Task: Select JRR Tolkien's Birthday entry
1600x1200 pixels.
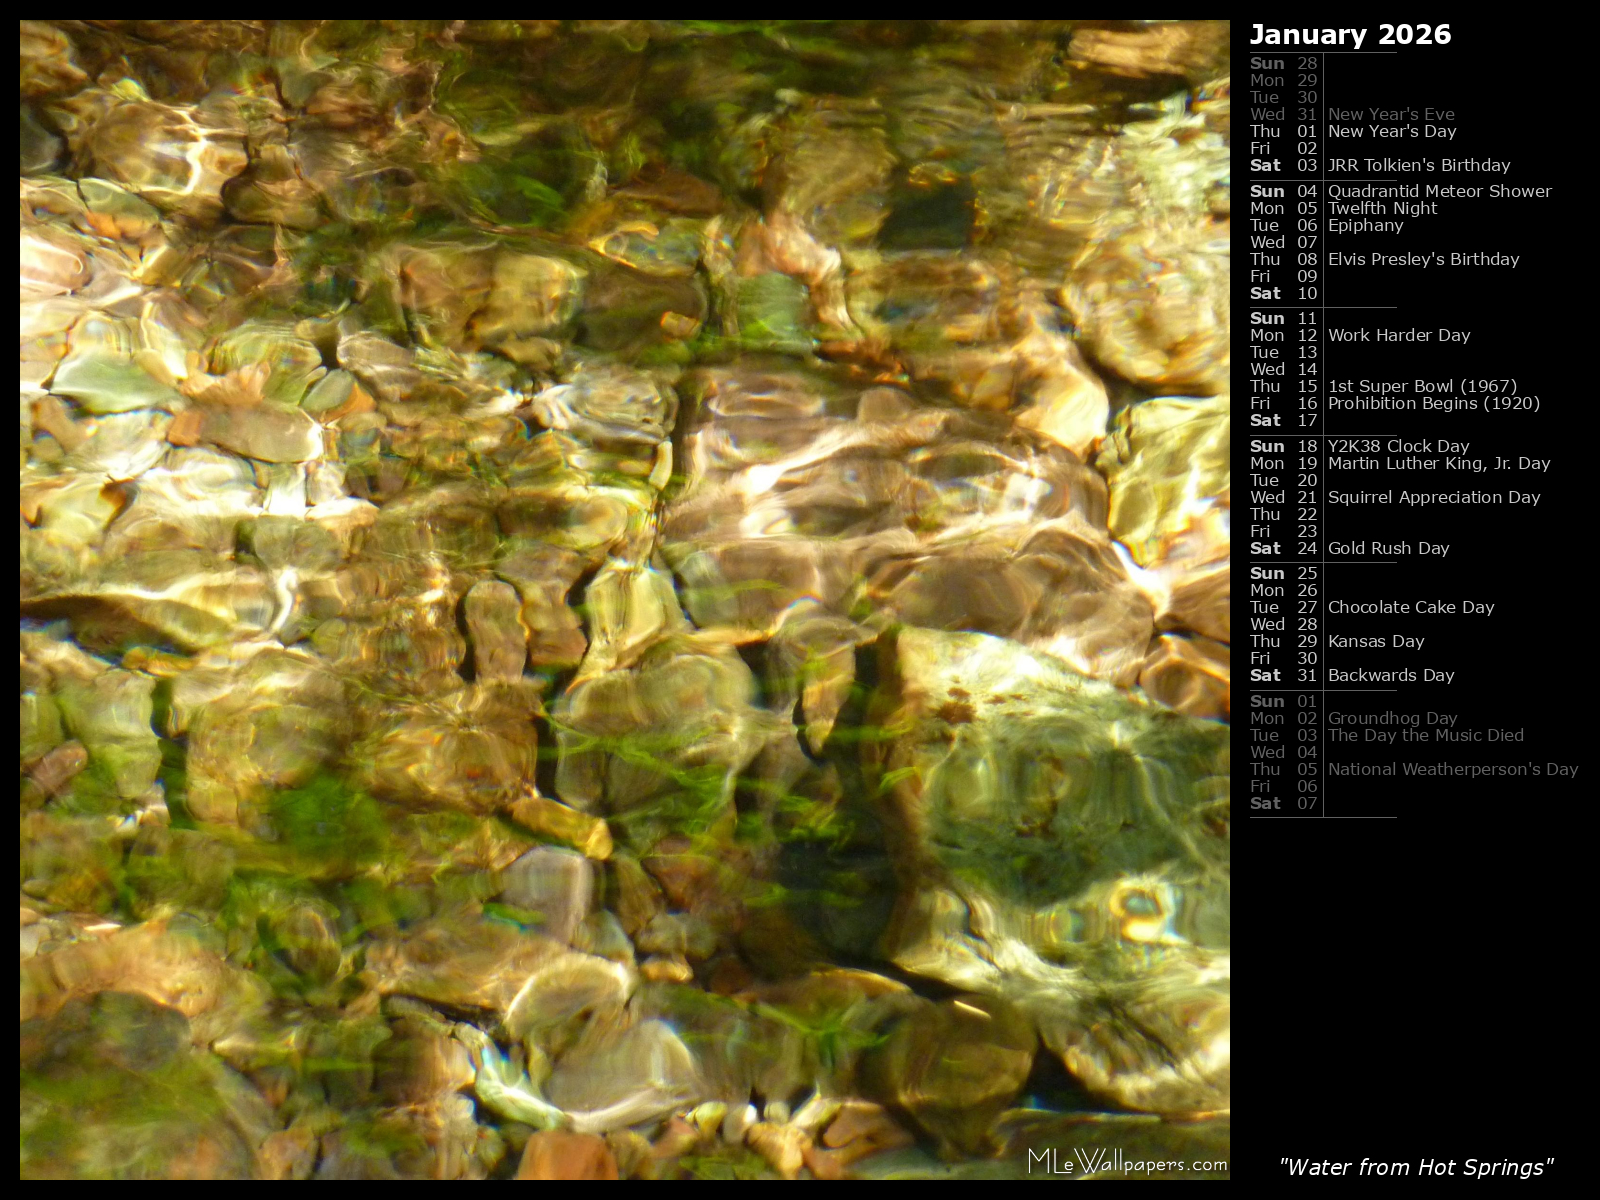Action: (x=1418, y=165)
